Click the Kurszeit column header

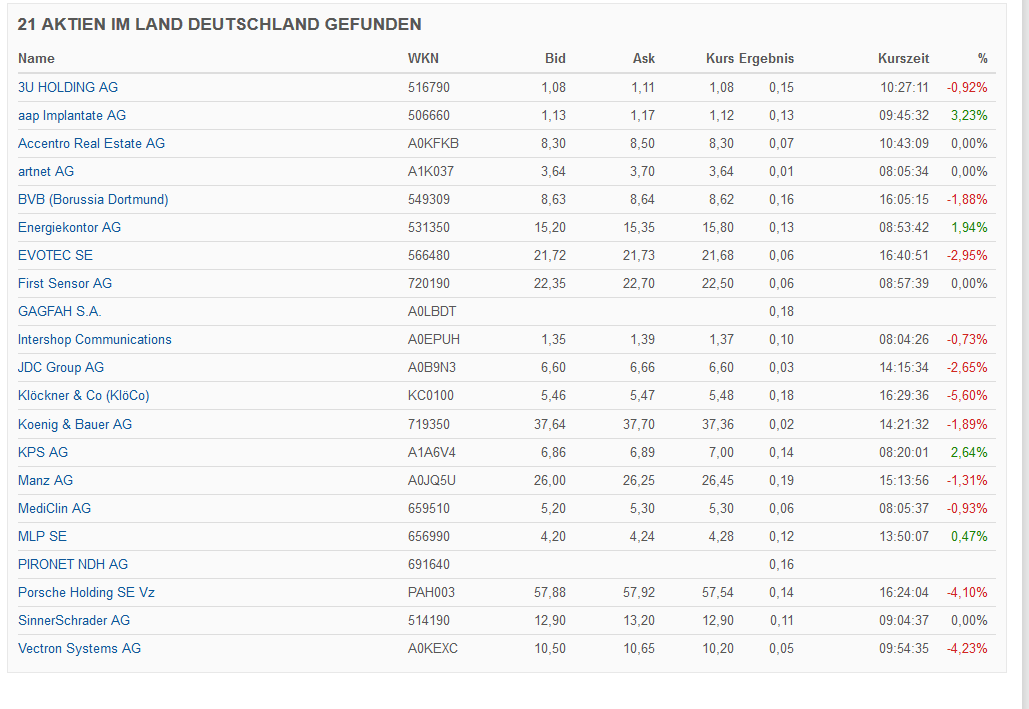(904, 58)
